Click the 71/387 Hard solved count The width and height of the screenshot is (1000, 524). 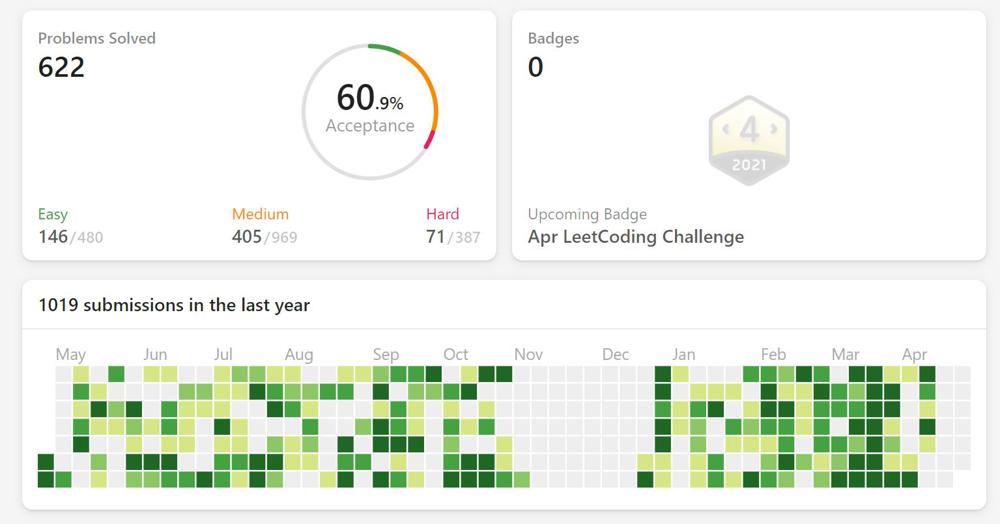[453, 237]
